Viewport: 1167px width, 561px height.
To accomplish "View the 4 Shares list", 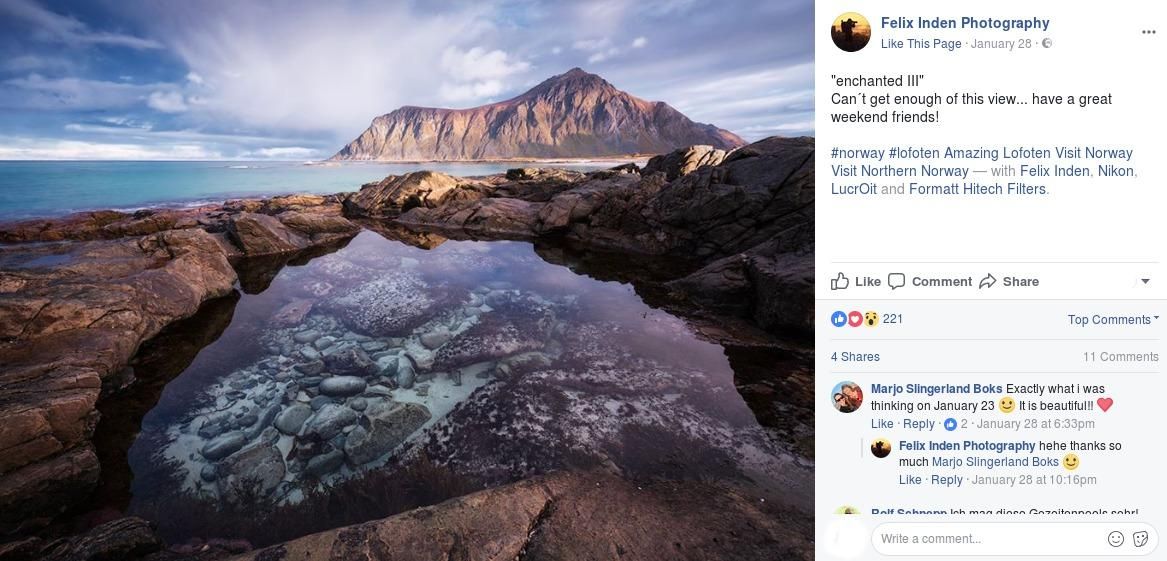I will [855, 357].
